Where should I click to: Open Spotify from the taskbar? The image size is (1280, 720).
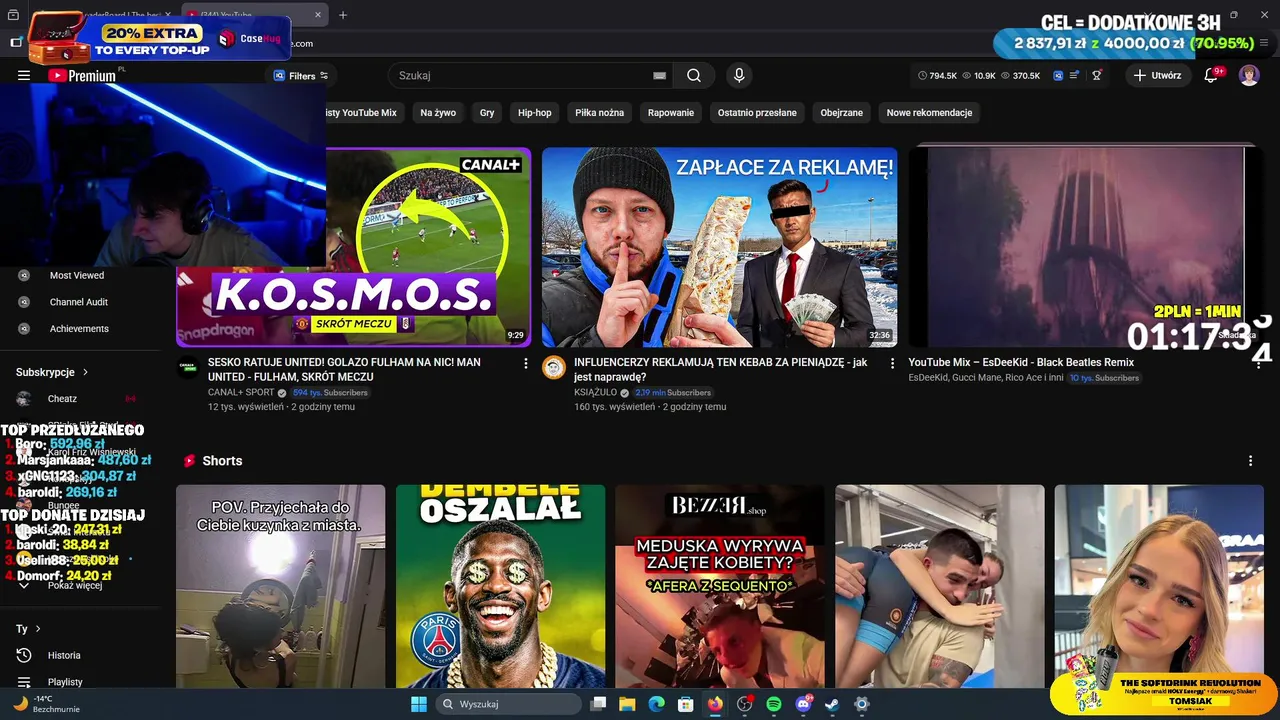[x=774, y=704]
